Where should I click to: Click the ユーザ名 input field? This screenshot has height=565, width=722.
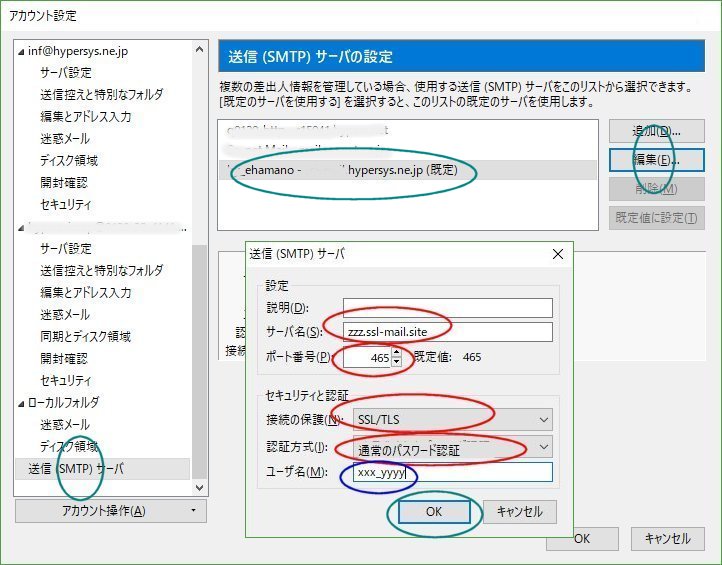point(447,472)
